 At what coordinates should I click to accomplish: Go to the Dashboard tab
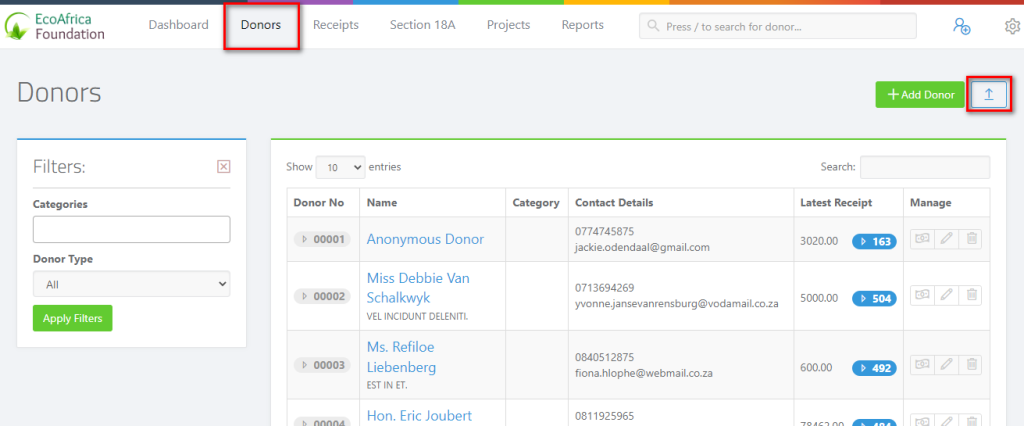click(x=178, y=25)
